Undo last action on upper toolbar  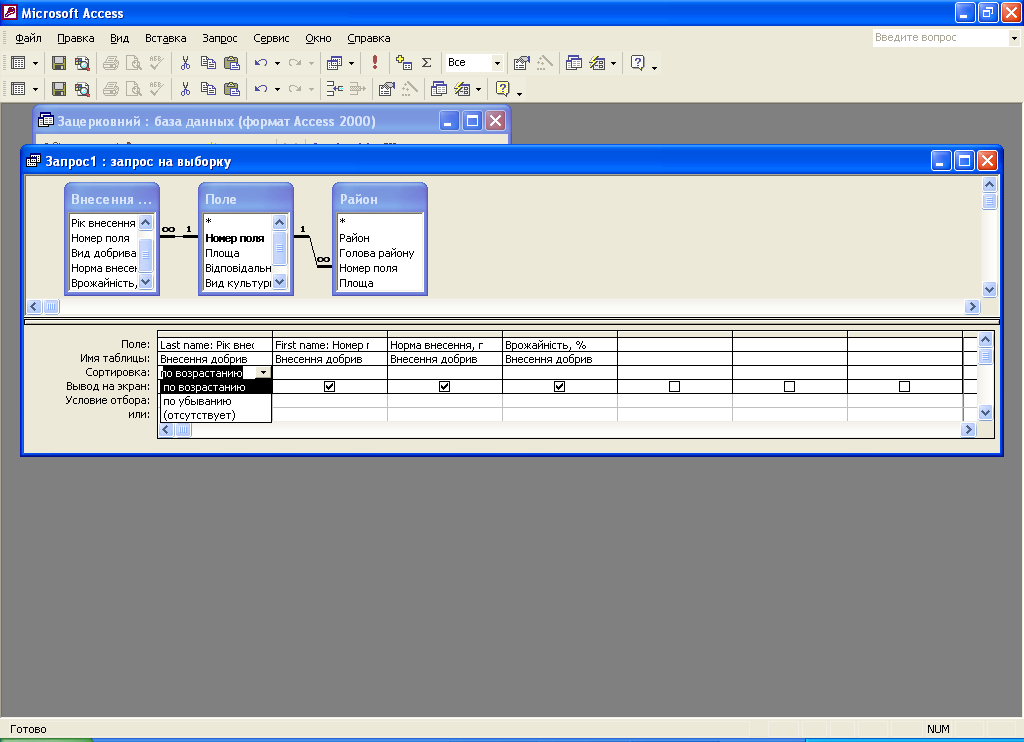[261, 63]
